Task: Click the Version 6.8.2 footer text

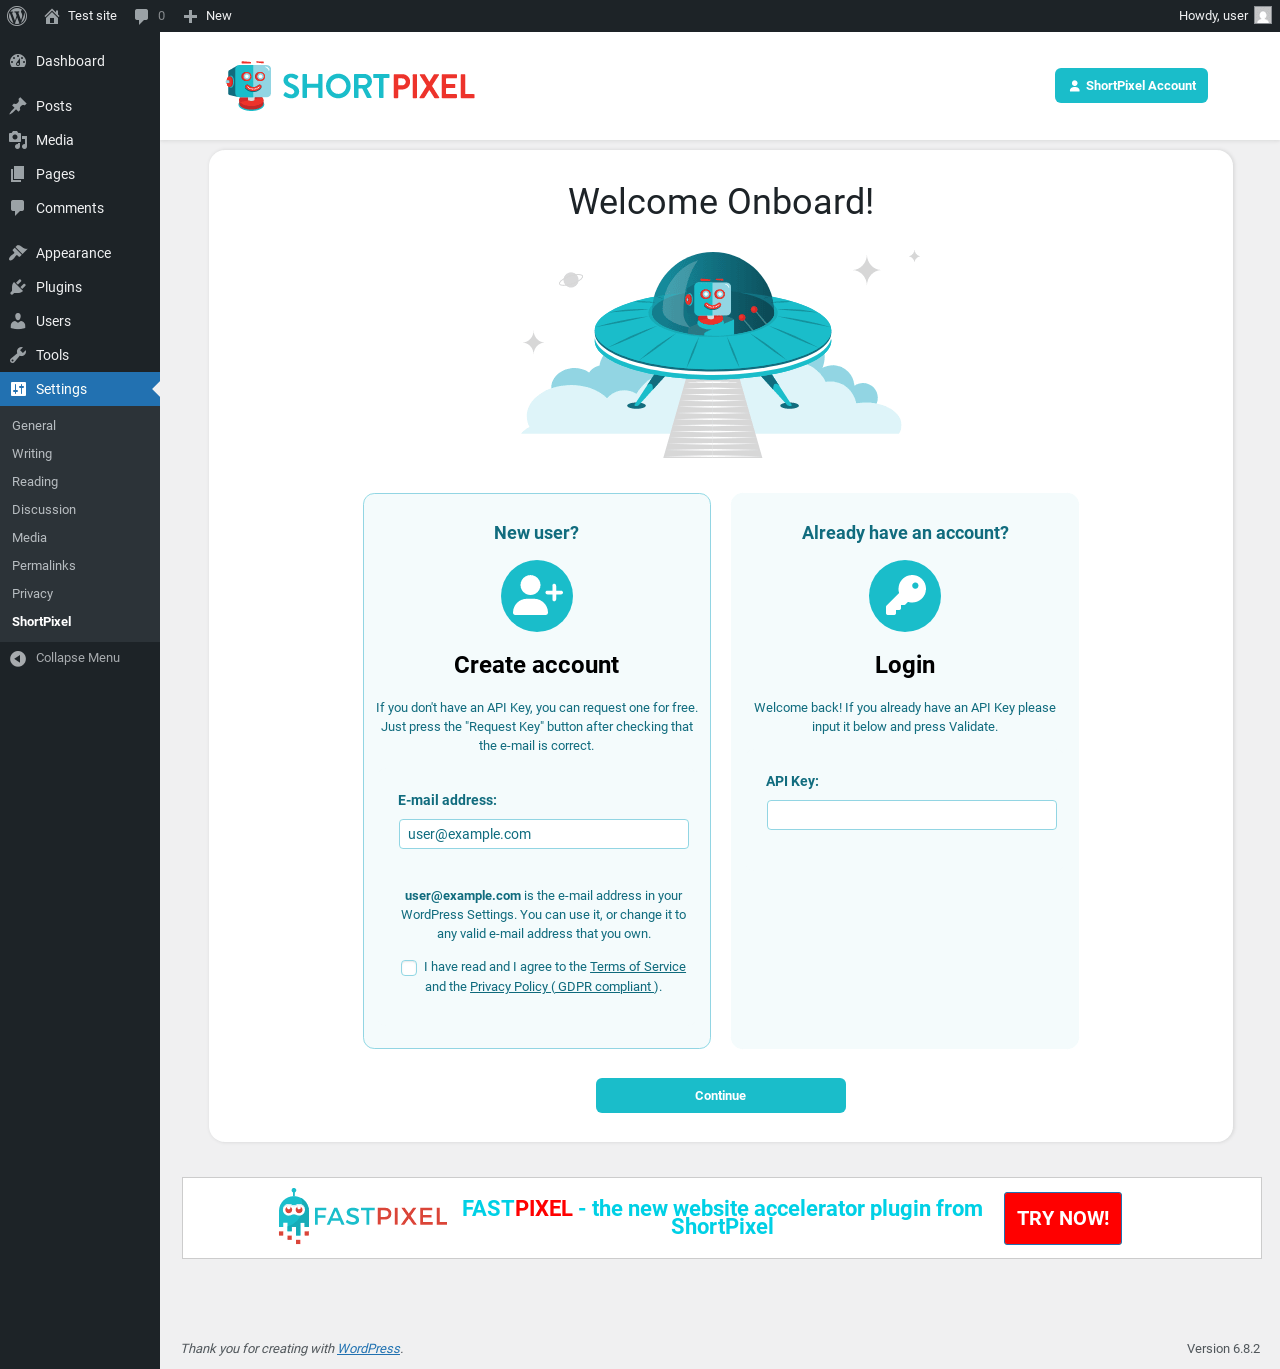Action: click(x=1223, y=1349)
